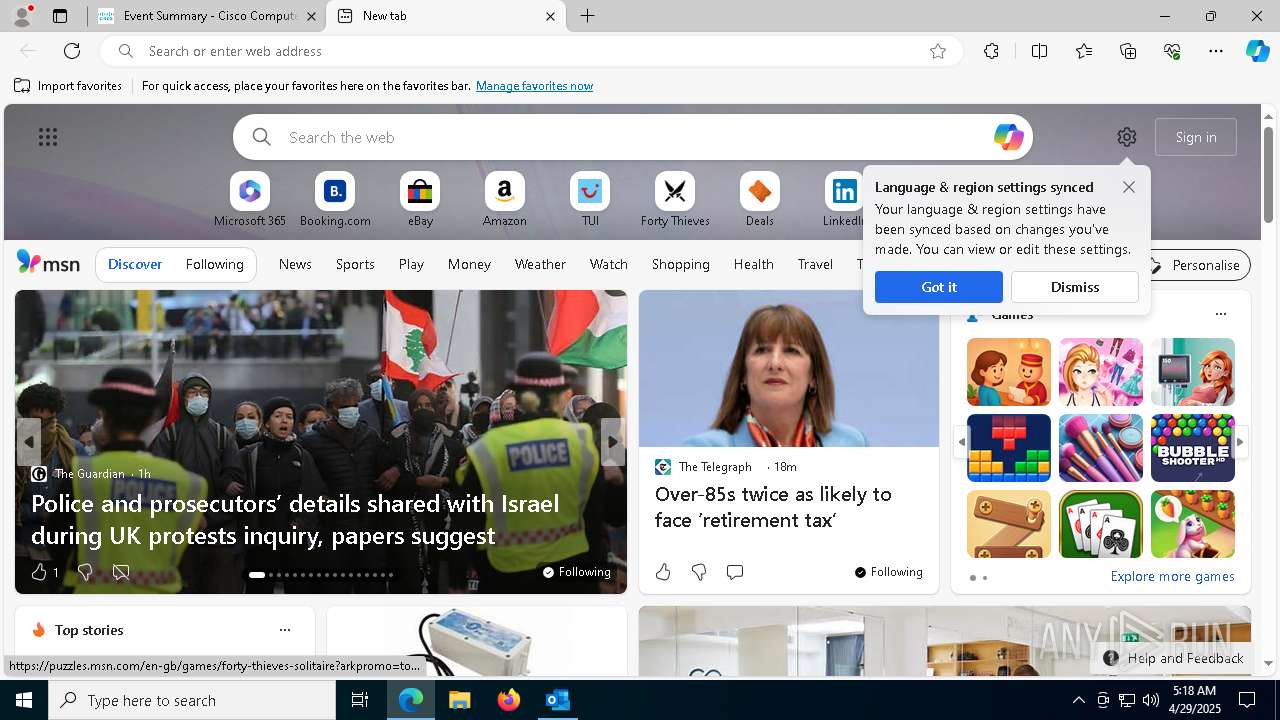This screenshot has height=720, width=1280.
Task: Open the eBay quick link
Action: pyautogui.click(x=420, y=200)
